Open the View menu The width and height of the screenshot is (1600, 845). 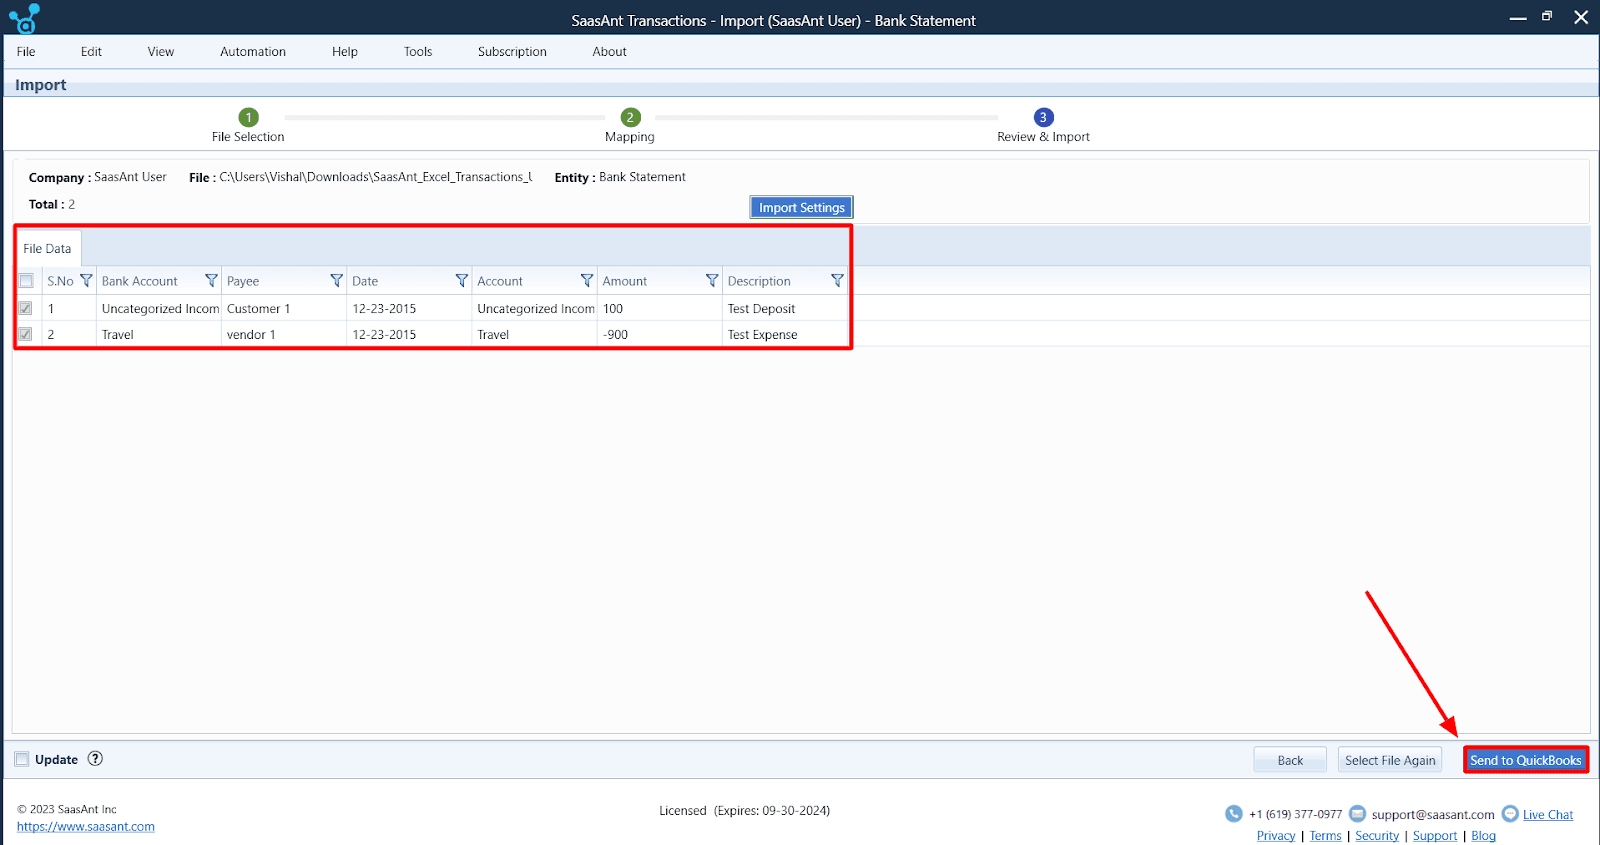click(160, 52)
